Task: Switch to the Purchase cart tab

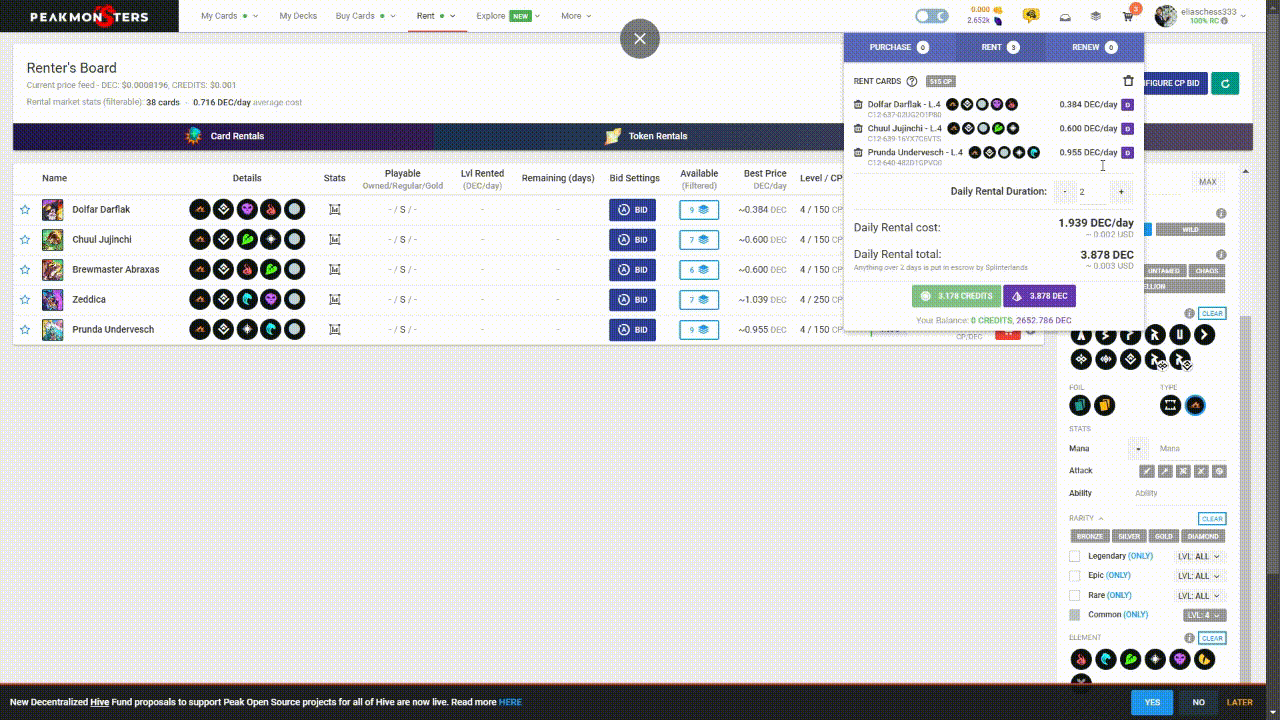Action: coord(899,47)
